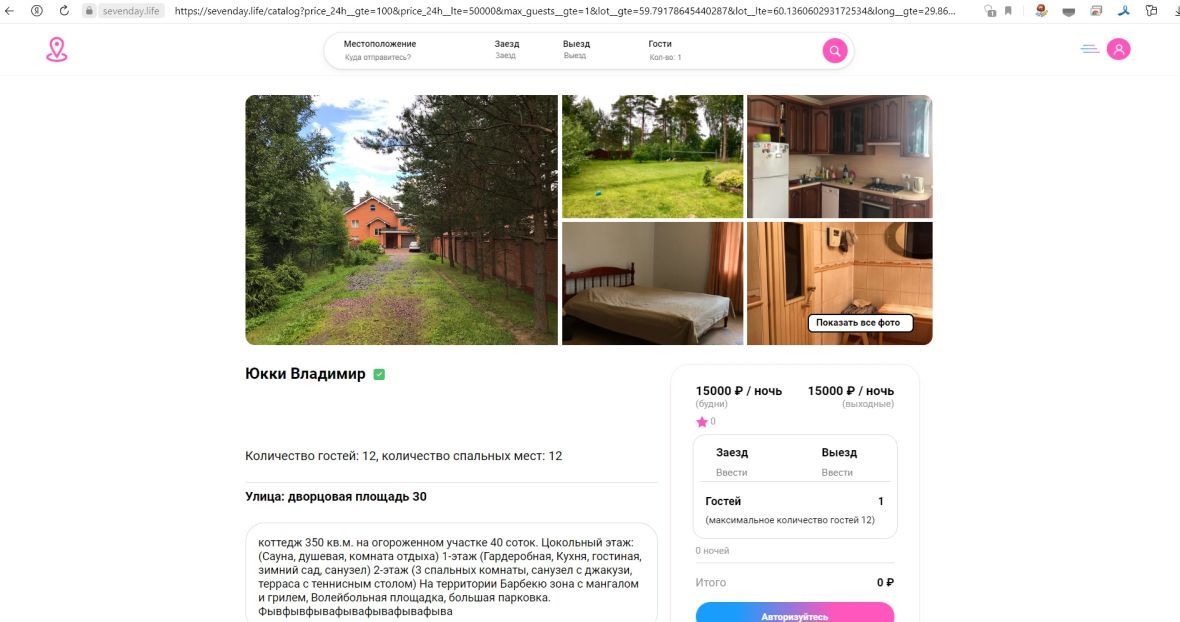Open the pink user profile icon
Viewport: 1180px width, 622px height.
pyautogui.click(x=1118, y=49)
